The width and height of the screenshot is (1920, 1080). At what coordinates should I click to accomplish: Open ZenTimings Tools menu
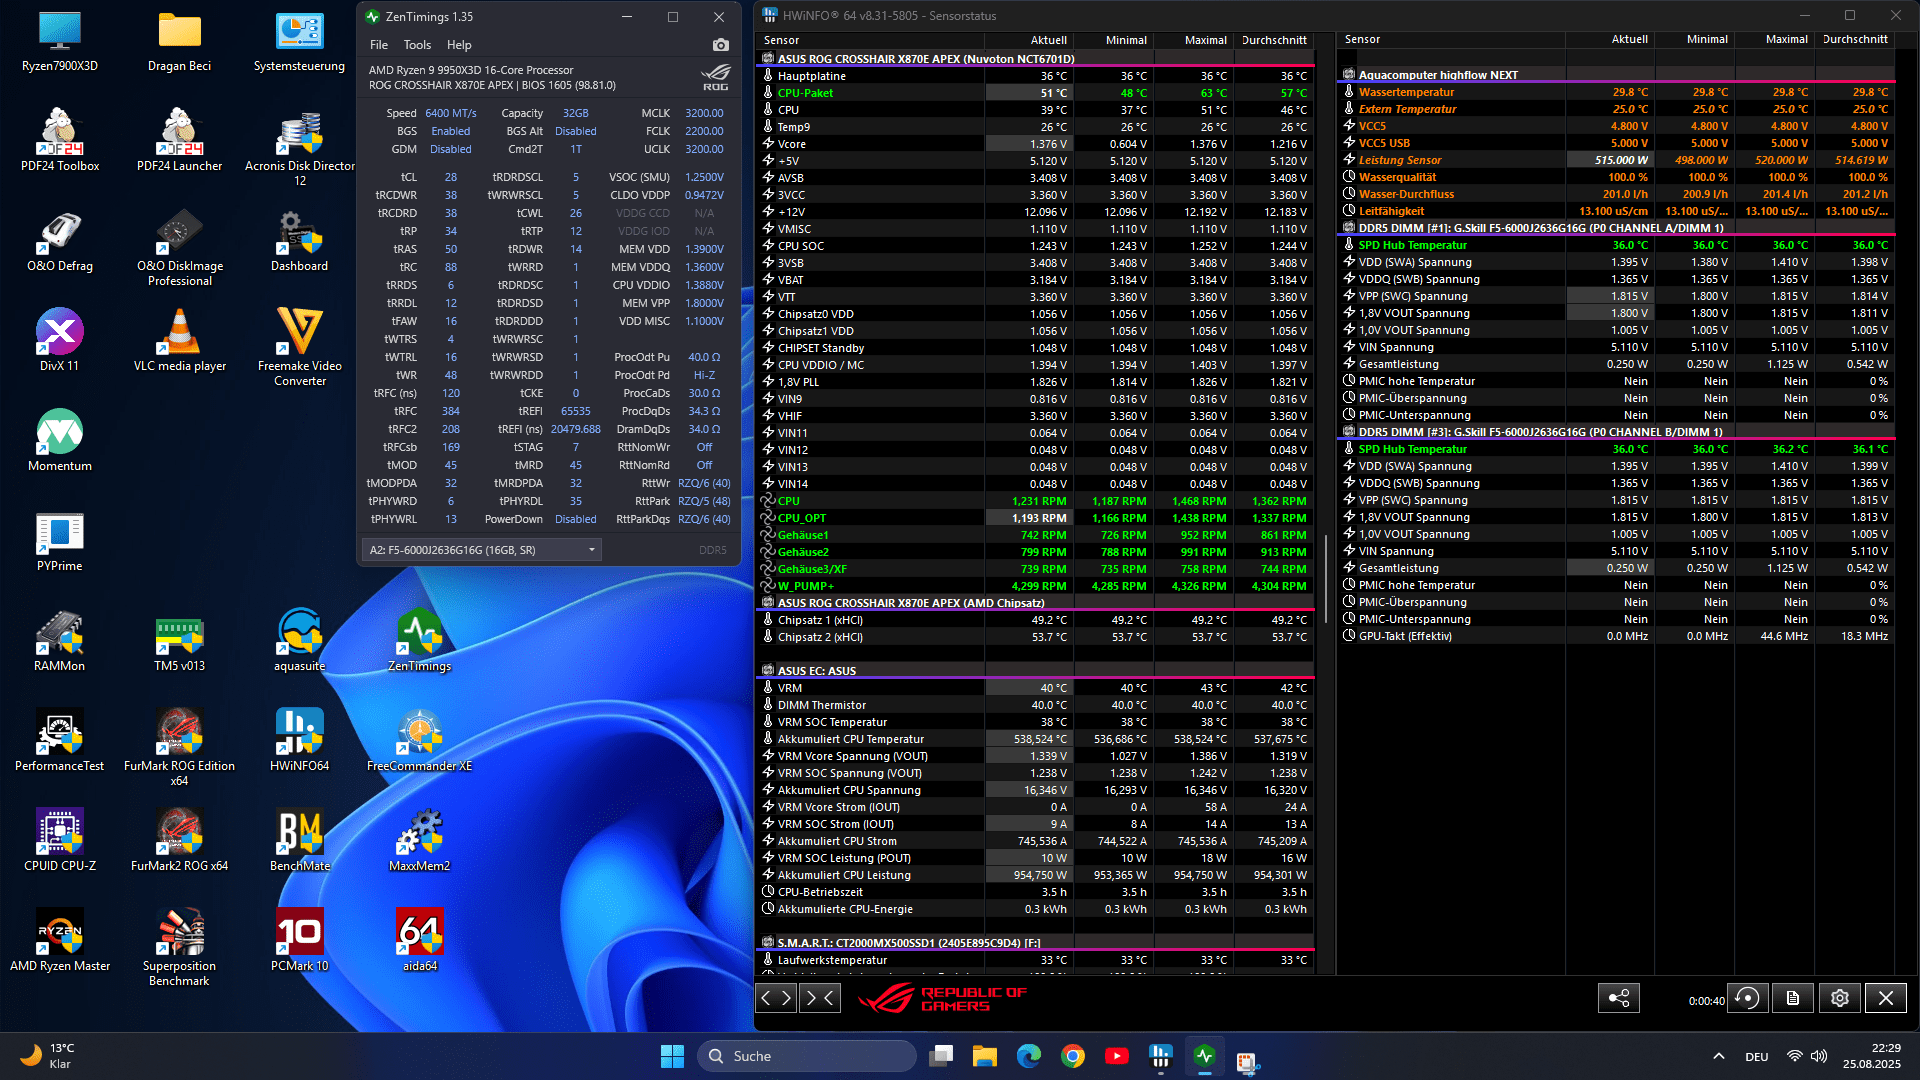click(417, 45)
